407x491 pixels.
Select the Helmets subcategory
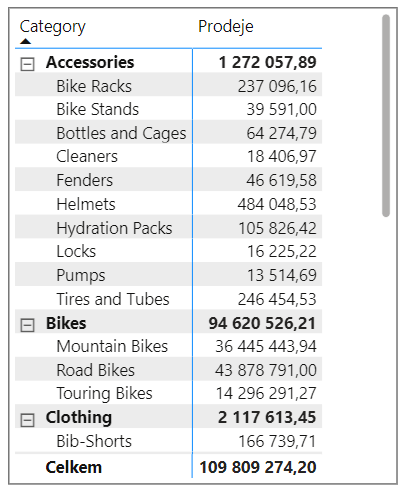pyautogui.click(x=86, y=204)
